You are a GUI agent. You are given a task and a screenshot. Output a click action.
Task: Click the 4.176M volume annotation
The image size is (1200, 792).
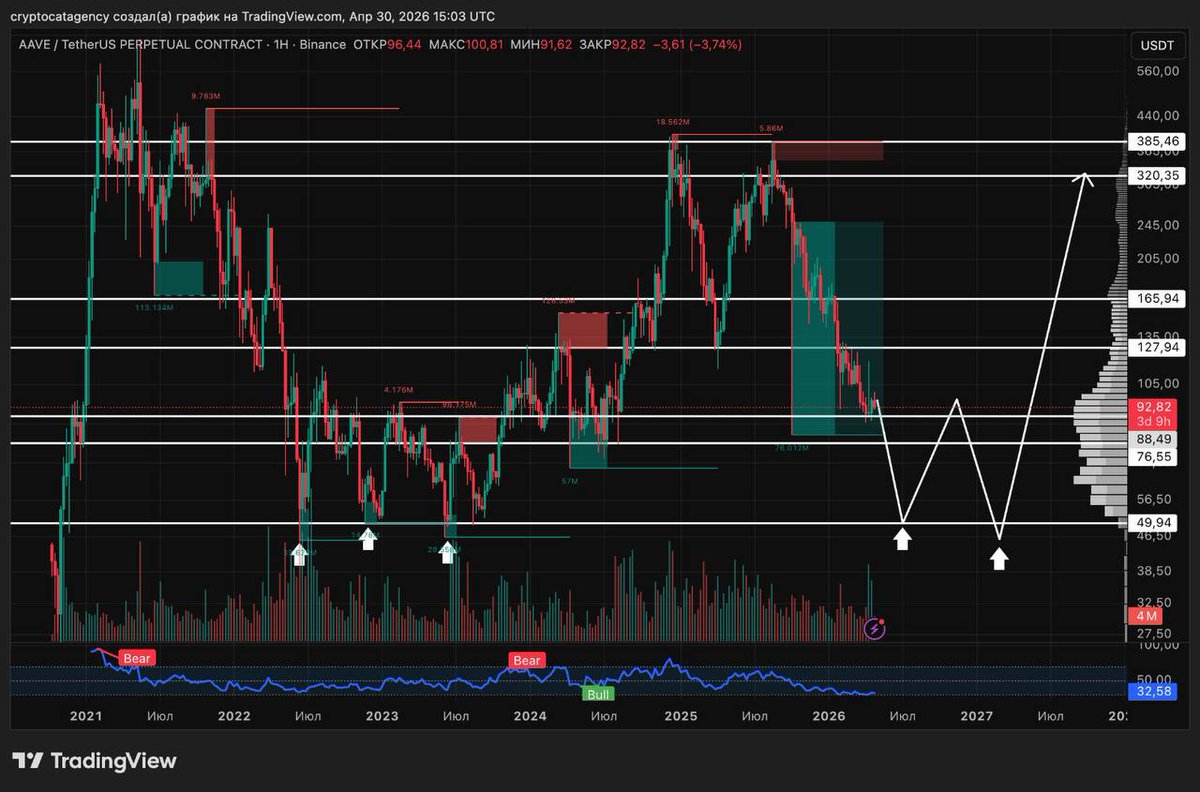[x=399, y=389]
